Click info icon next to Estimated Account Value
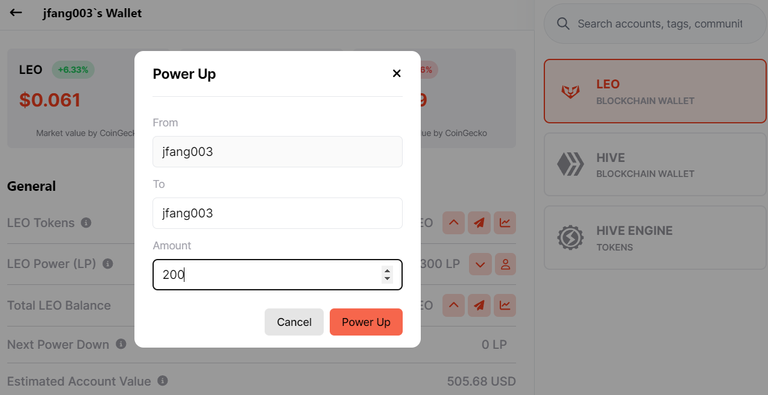Image resolution: width=768 pixels, height=395 pixels. point(163,380)
